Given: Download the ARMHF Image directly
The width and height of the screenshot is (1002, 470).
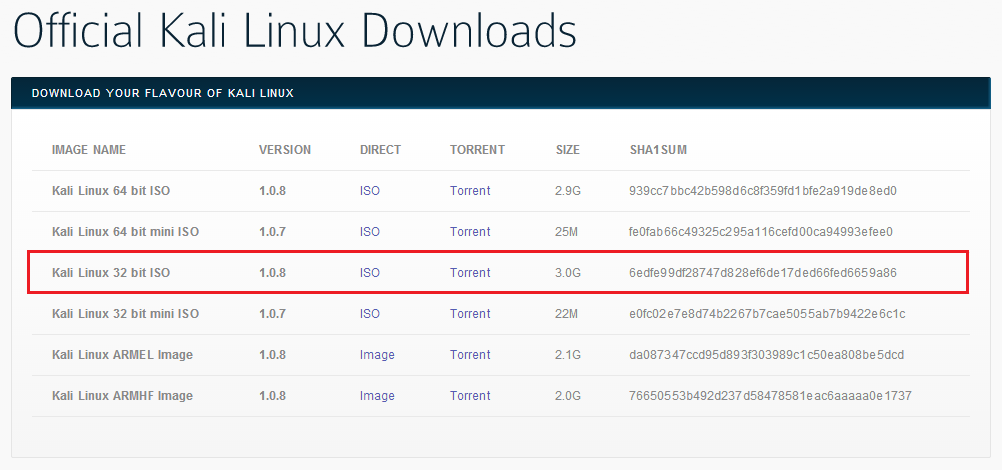Looking at the screenshot, I should coord(377,396).
